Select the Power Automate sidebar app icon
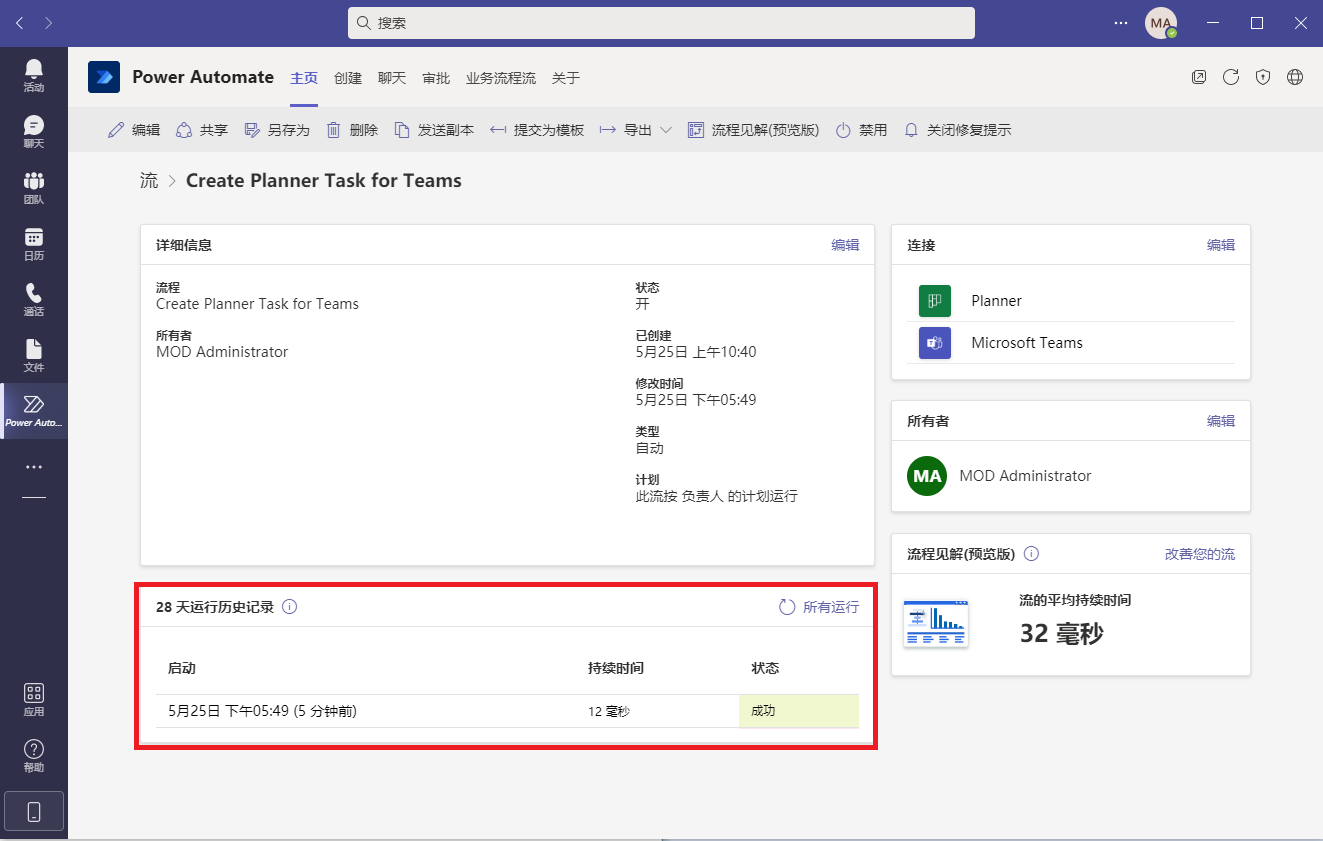The width and height of the screenshot is (1323, 841). point(34,411)
